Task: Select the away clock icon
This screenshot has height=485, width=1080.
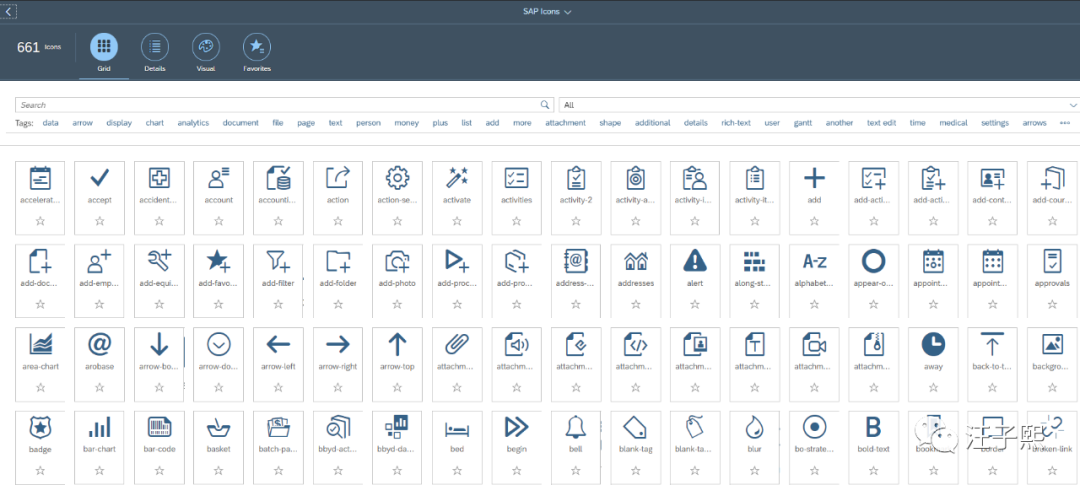Action: 933,344
